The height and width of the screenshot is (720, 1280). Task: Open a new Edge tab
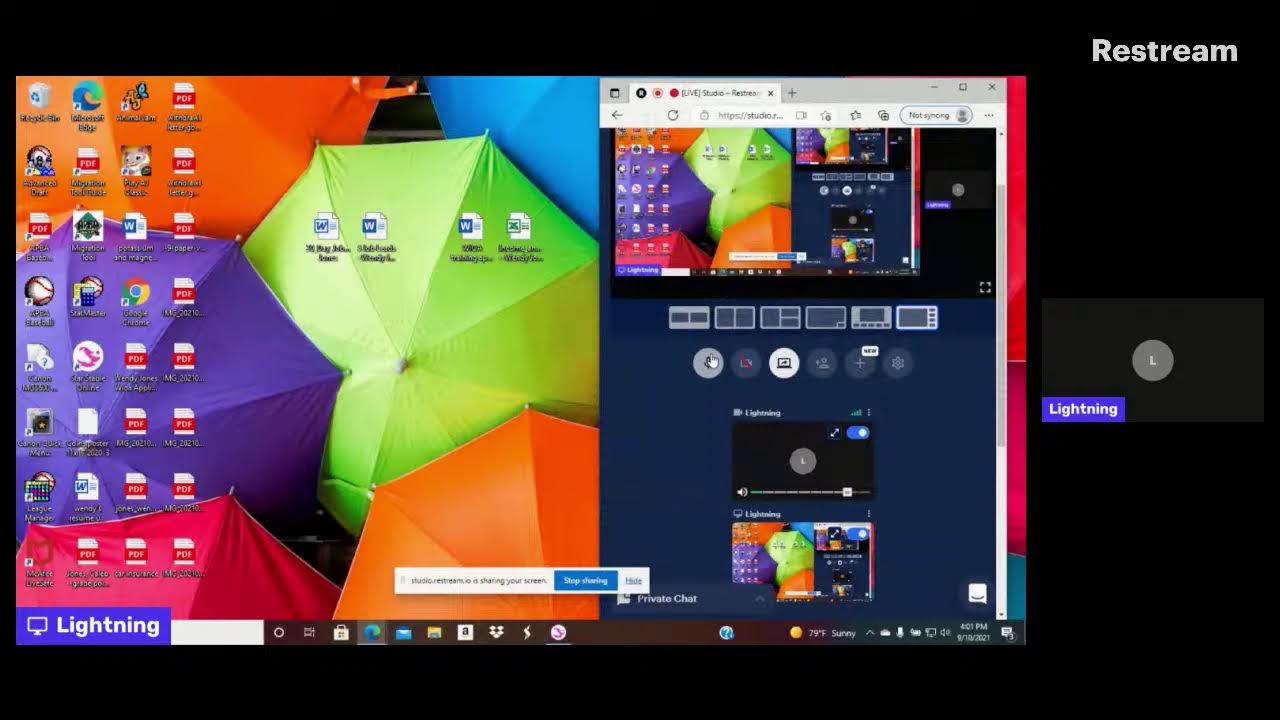click(792, 93)
